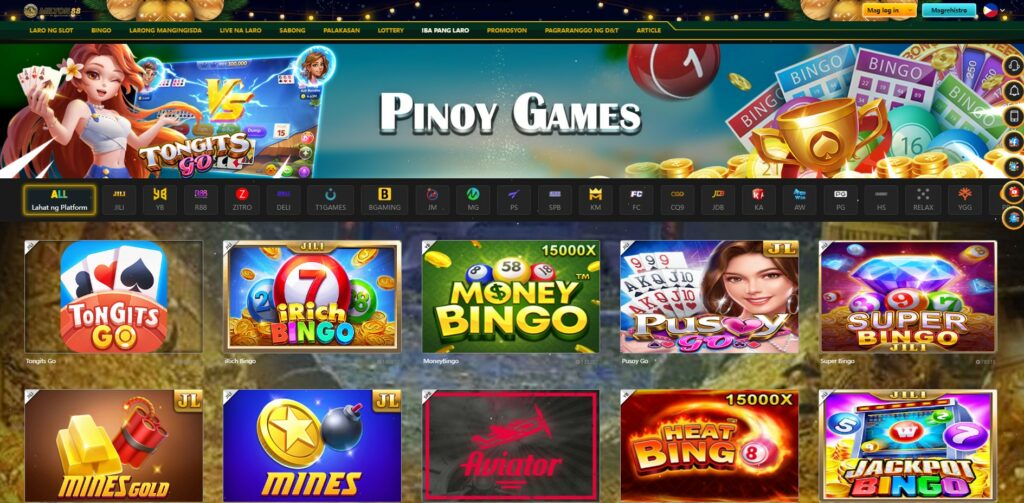Launch the Tongits Go game thumbnail
1024x503 pixels.
click(x=114, y=297)
